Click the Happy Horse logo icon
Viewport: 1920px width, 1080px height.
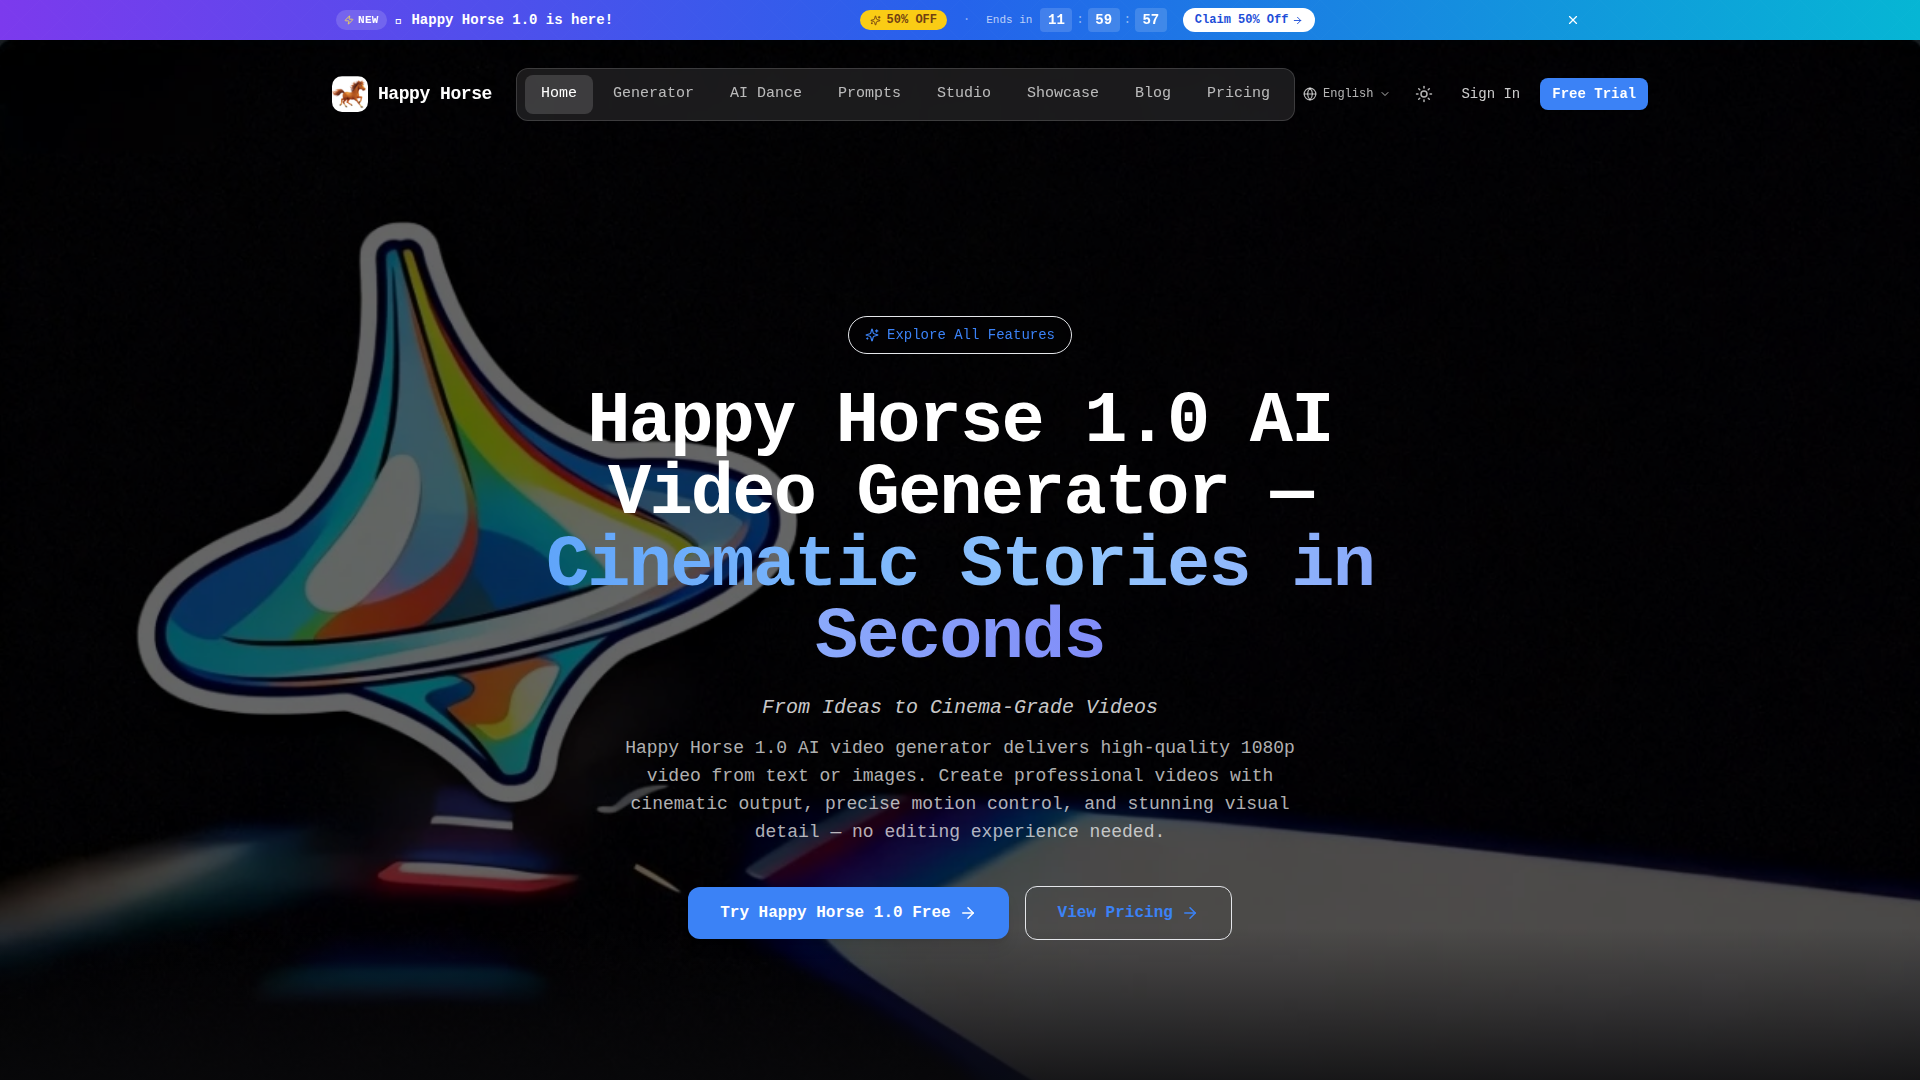click(x=349, y=94)
